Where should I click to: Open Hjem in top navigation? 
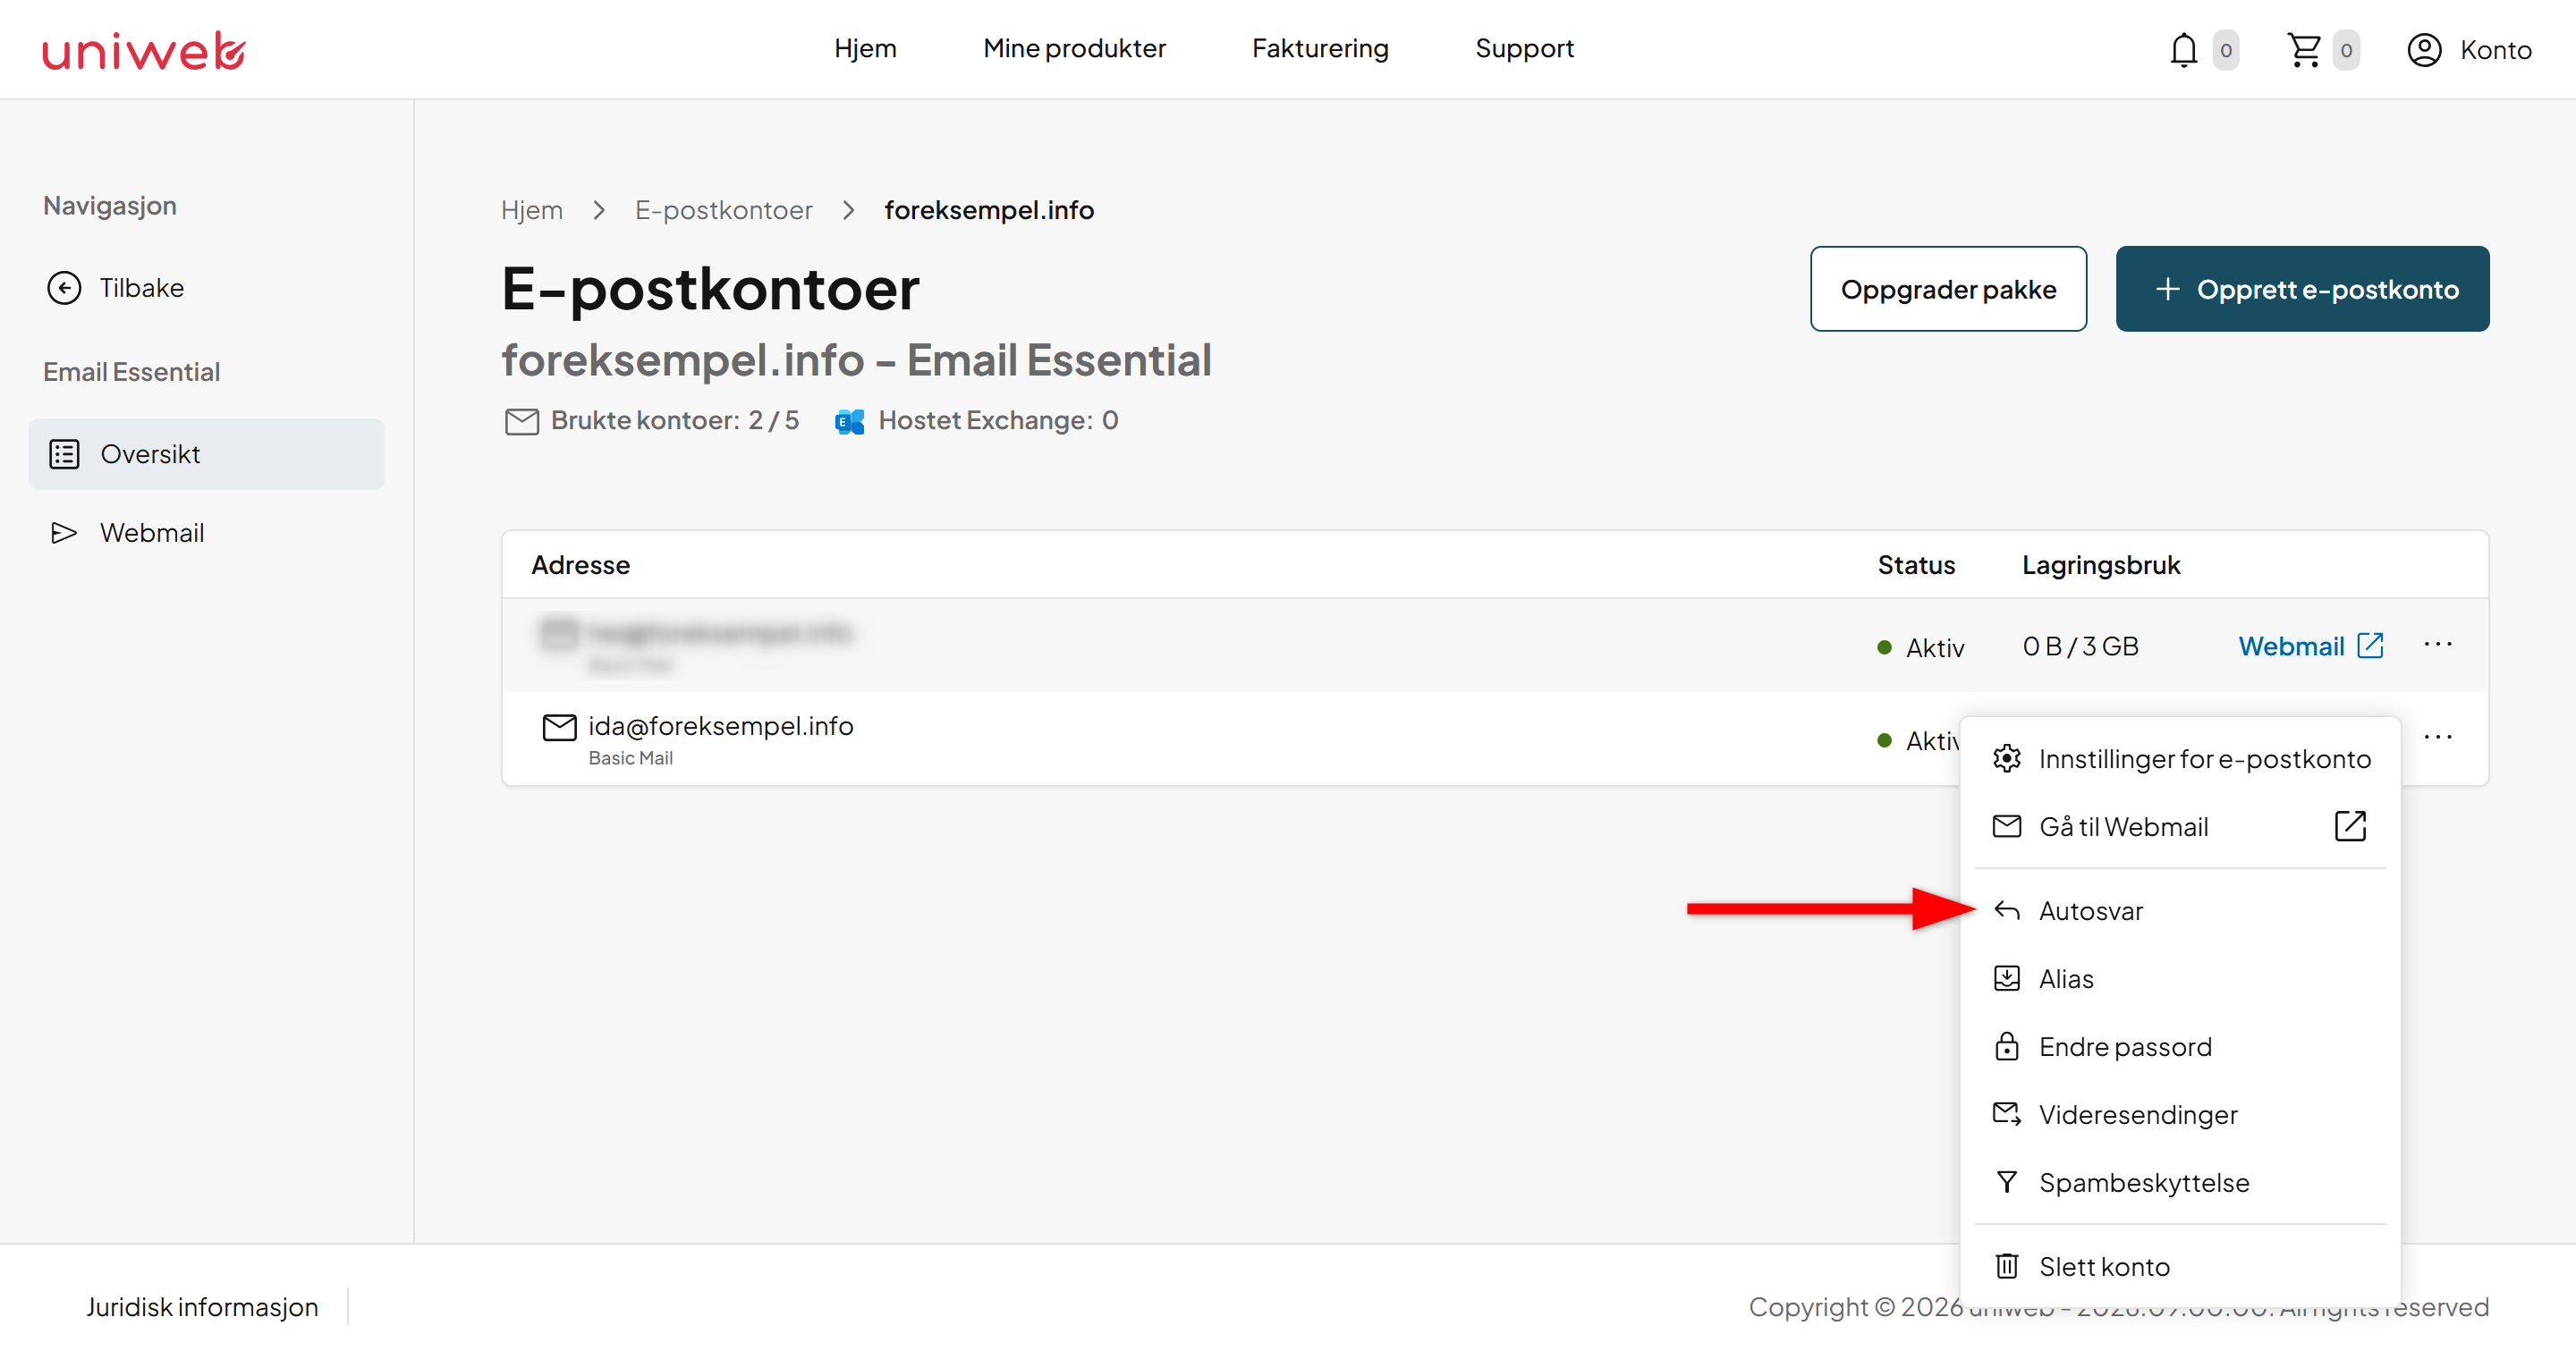pos(865,48)
